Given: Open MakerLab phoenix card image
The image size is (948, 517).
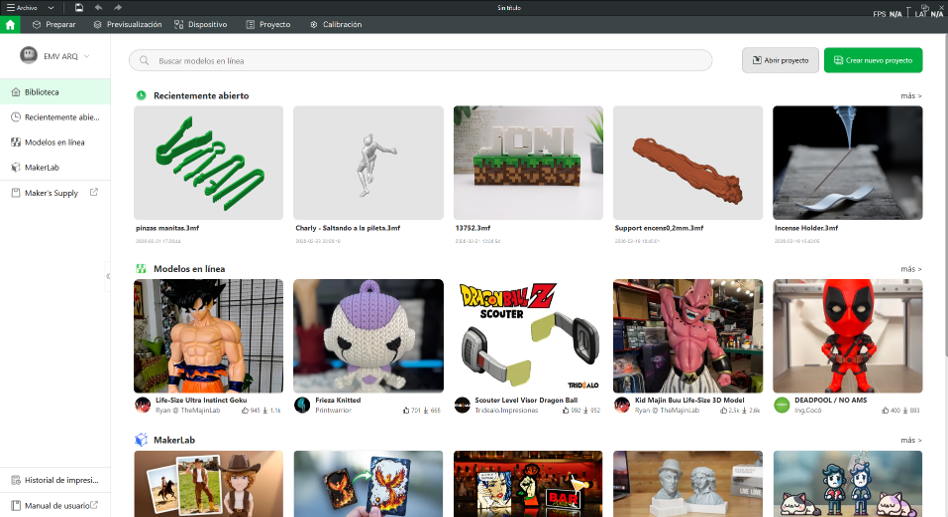Looking at the screenshot, I should [368, 484].
